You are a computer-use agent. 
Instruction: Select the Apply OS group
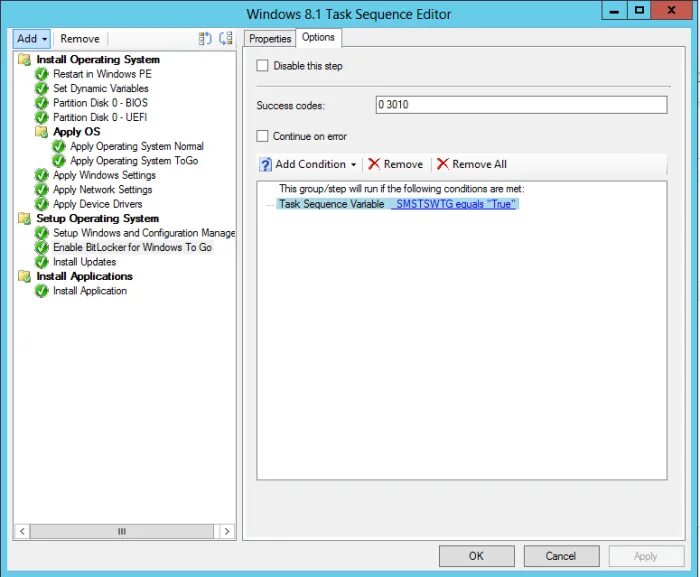point(76,132)
